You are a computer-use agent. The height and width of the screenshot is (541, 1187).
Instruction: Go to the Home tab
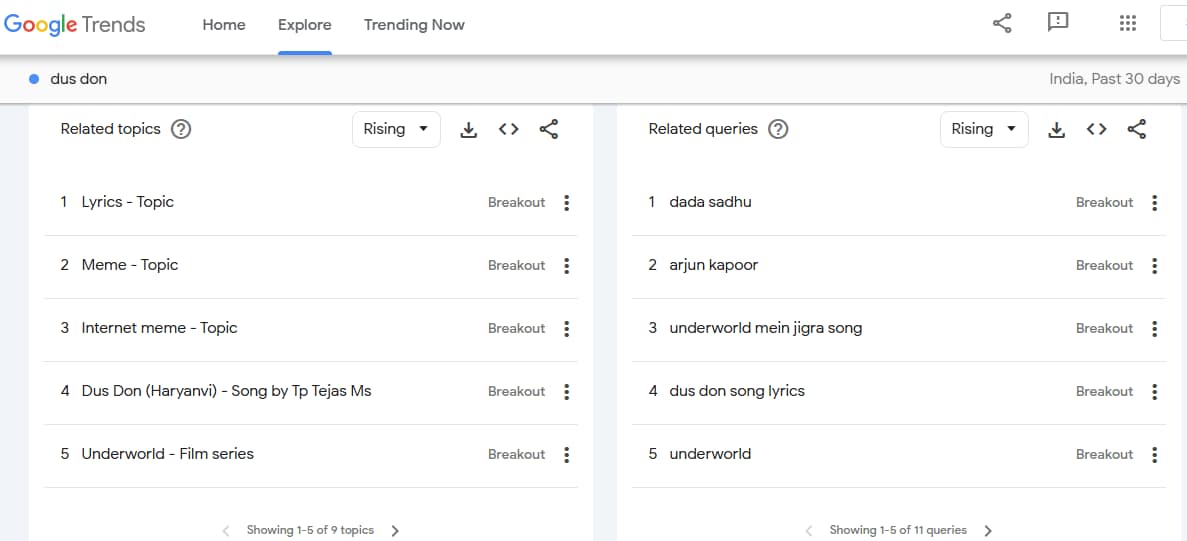point(224,25)
